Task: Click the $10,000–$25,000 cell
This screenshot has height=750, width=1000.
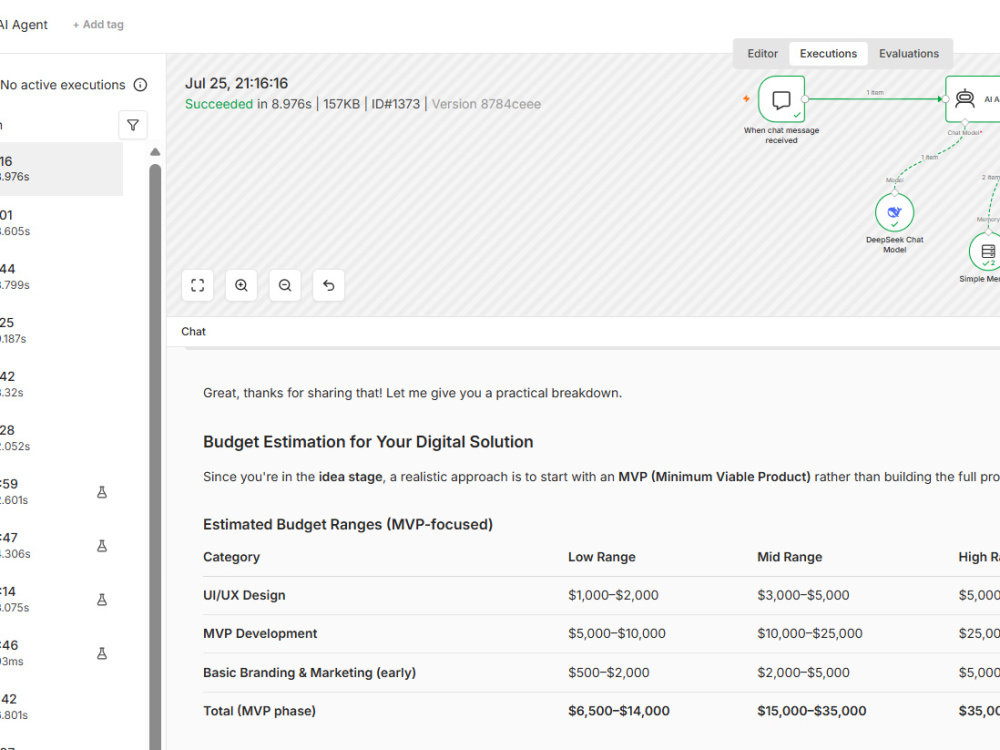Action: pyautogui.click(x=810, y=633)
